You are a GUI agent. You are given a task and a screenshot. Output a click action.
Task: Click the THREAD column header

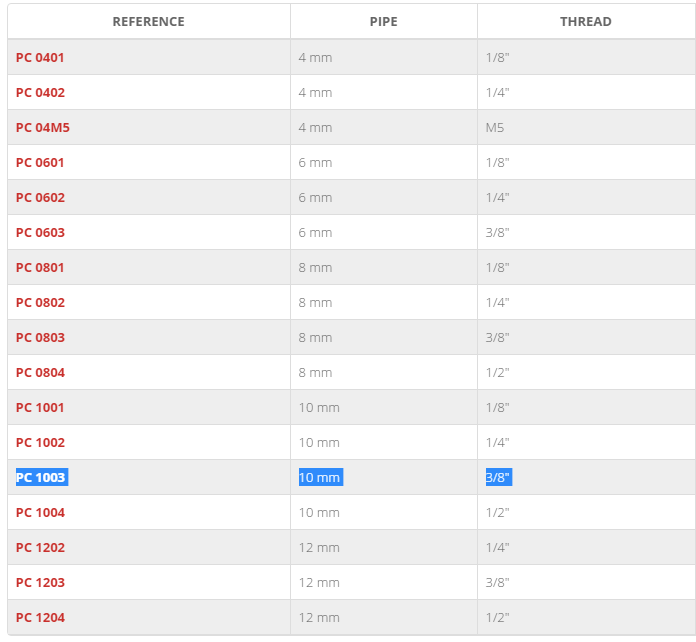585,22
